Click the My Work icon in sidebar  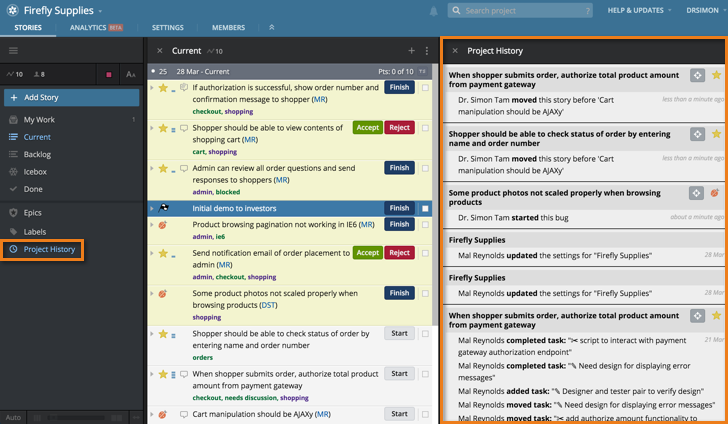tap(13, 120)
